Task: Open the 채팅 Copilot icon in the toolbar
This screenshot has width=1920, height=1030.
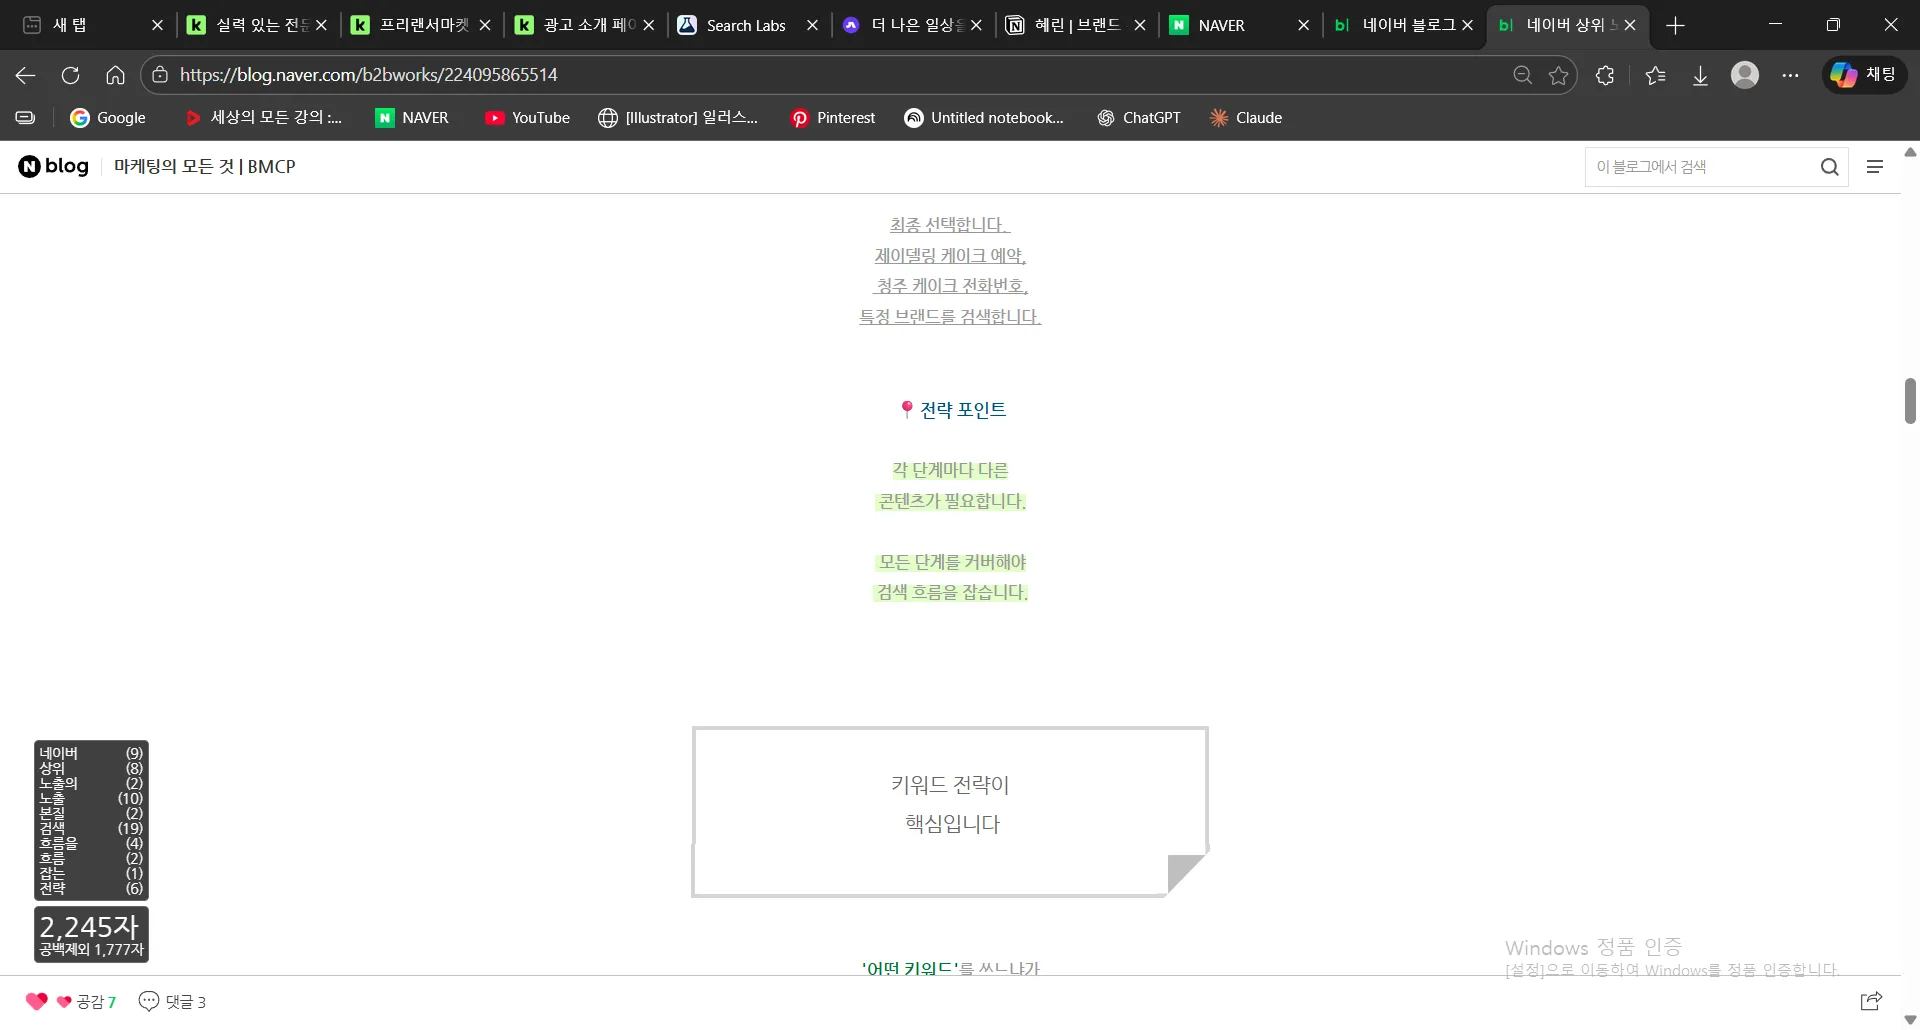Action: point(1862,74)
